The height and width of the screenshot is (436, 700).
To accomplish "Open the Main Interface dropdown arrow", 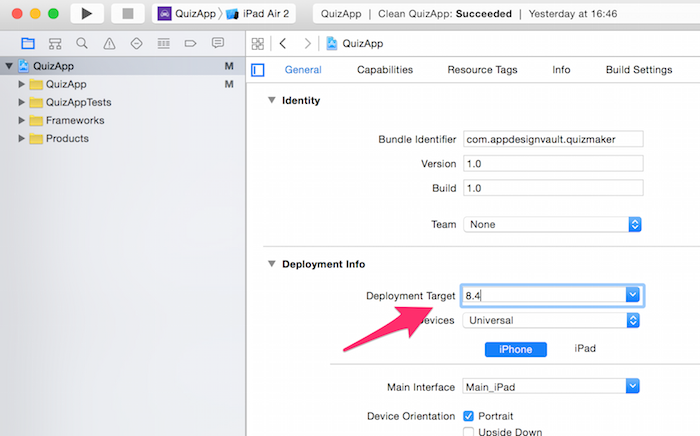I will click(633, 386).
